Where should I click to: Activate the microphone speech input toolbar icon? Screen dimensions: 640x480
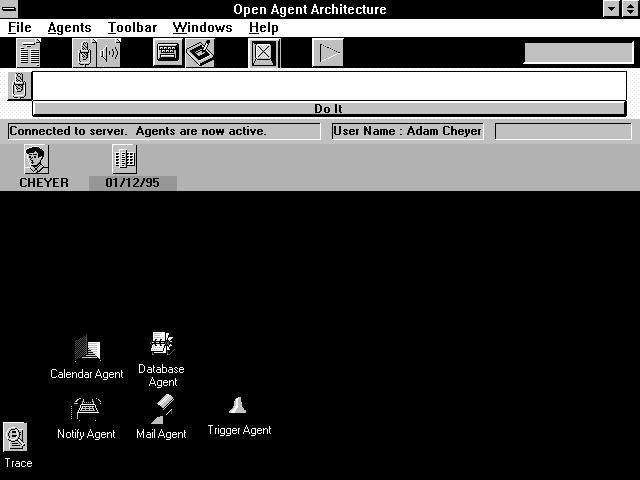click(84, 53)
